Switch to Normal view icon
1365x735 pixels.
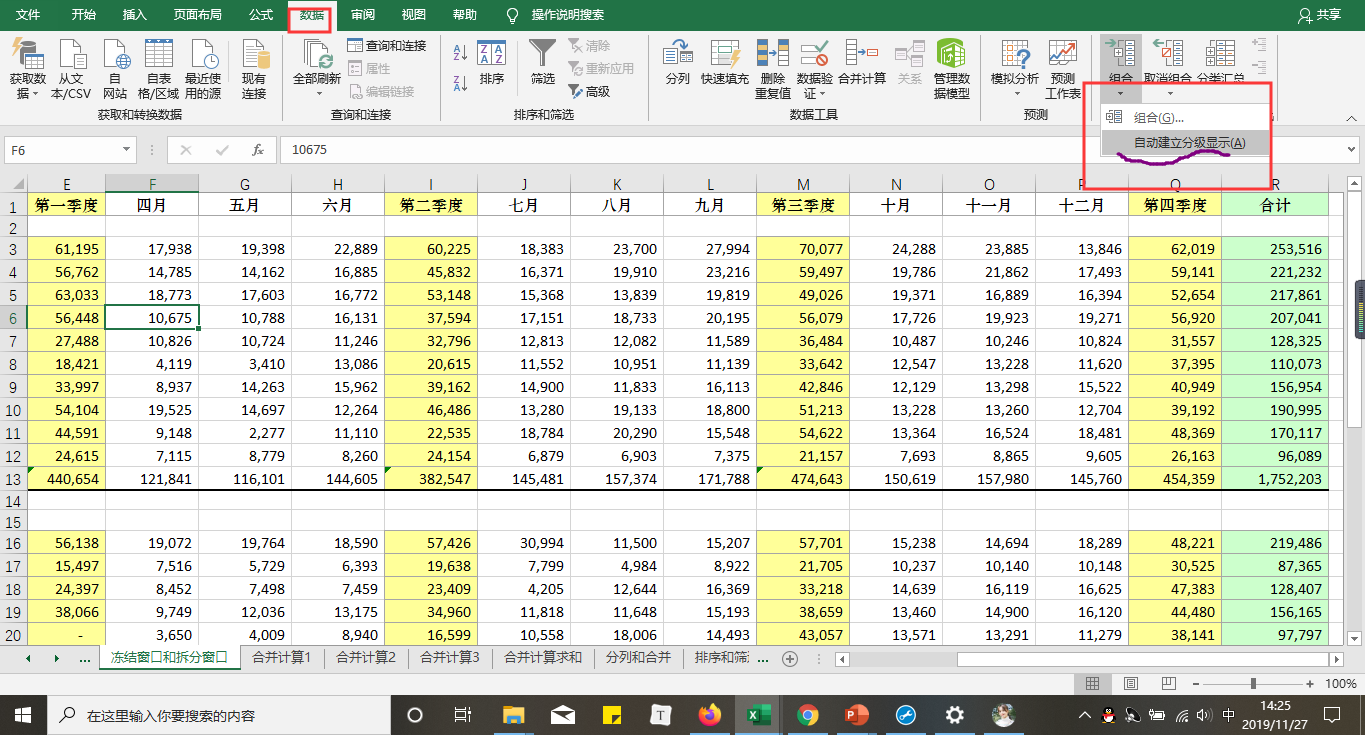pos(1093,684)
